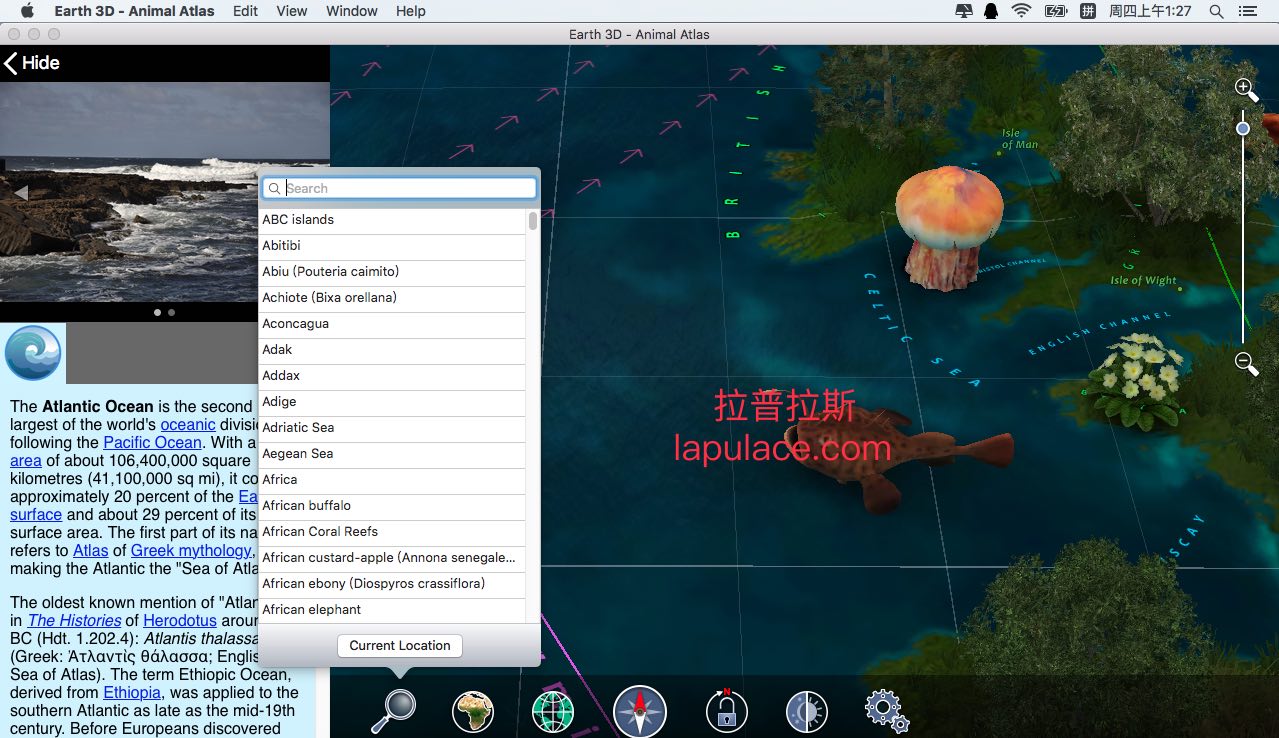
Task: Click the magnifying glass search tool
Action: click(x=392, y=710)
